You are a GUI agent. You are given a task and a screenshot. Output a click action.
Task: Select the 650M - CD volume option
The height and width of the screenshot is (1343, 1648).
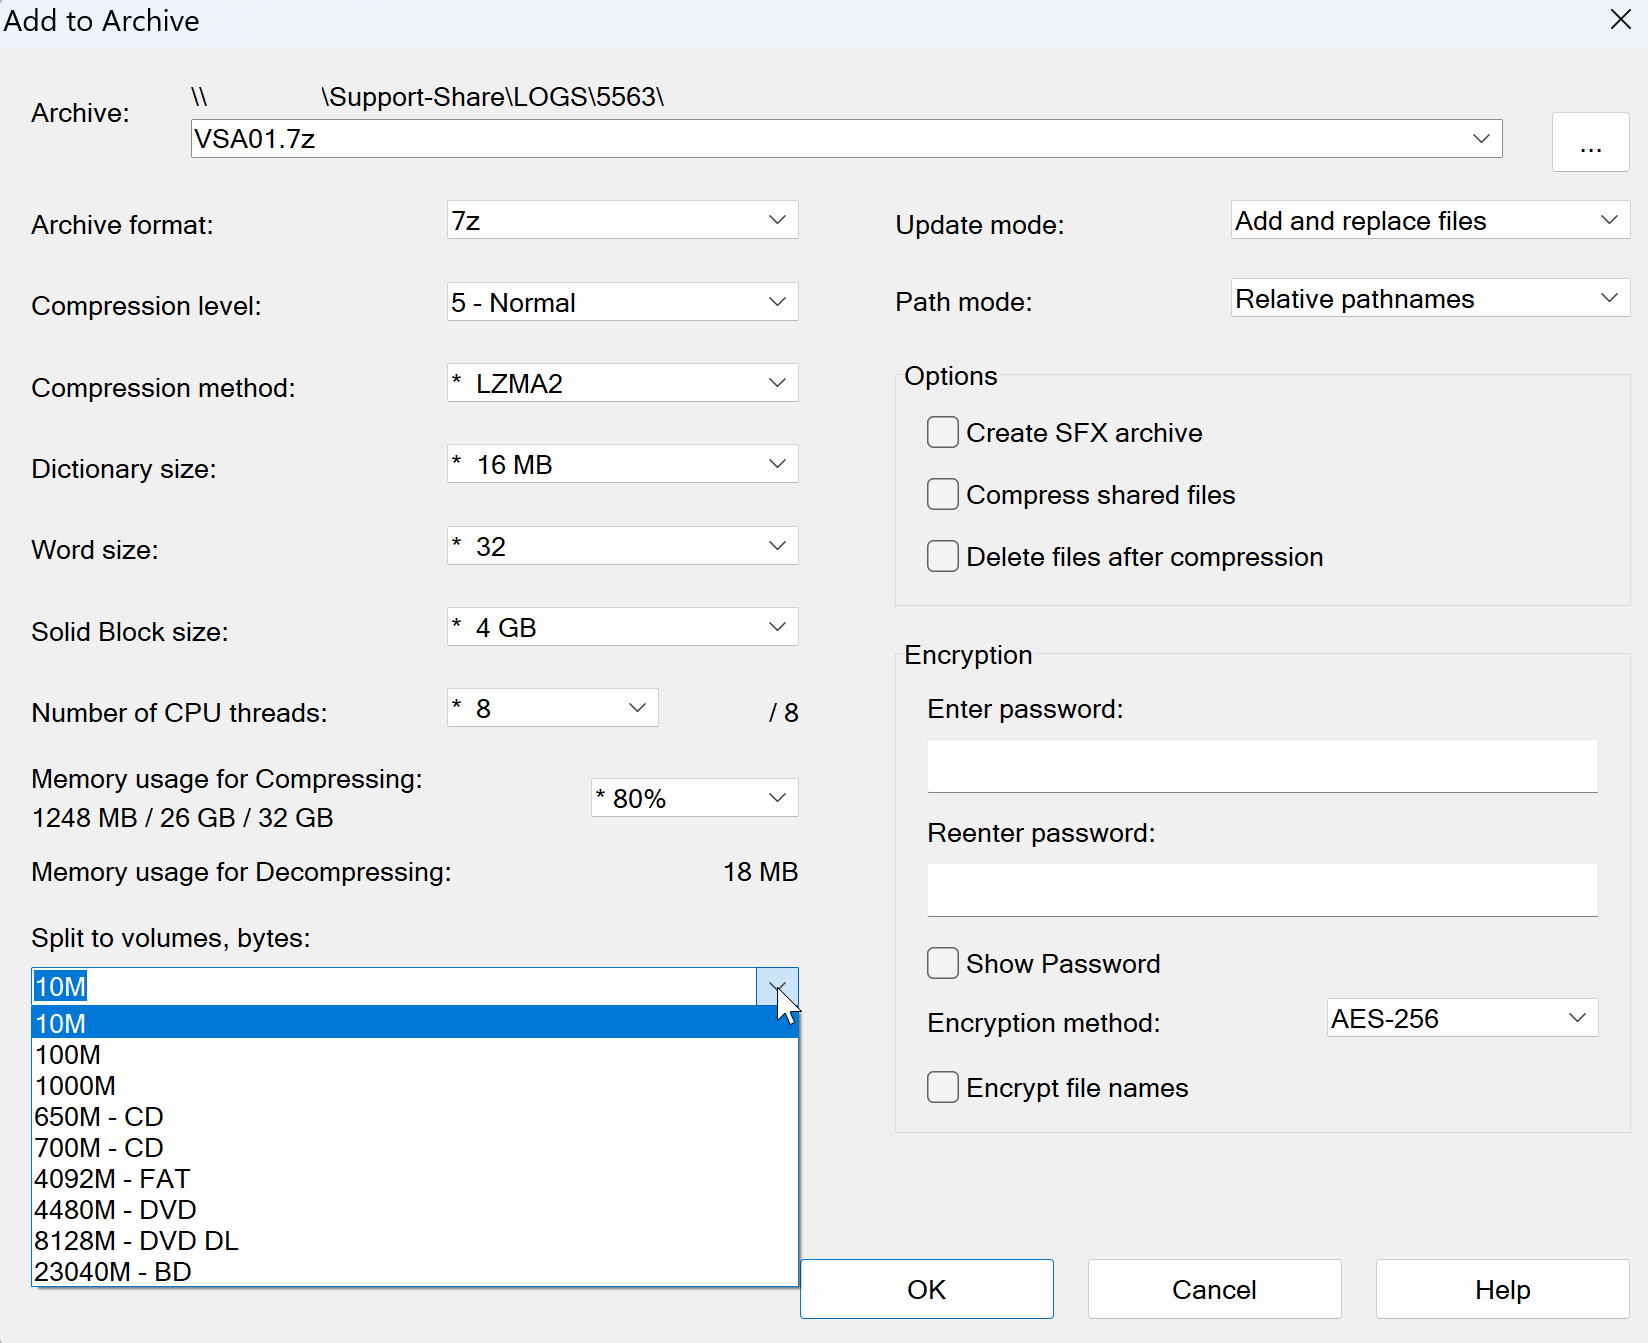415,1116
